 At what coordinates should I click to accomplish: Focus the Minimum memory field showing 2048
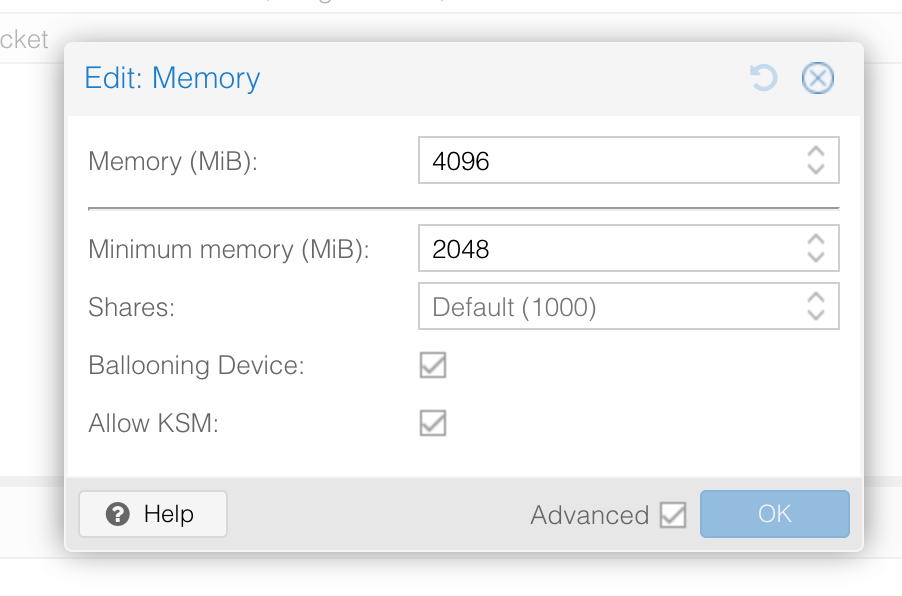[x=610, y=249]
